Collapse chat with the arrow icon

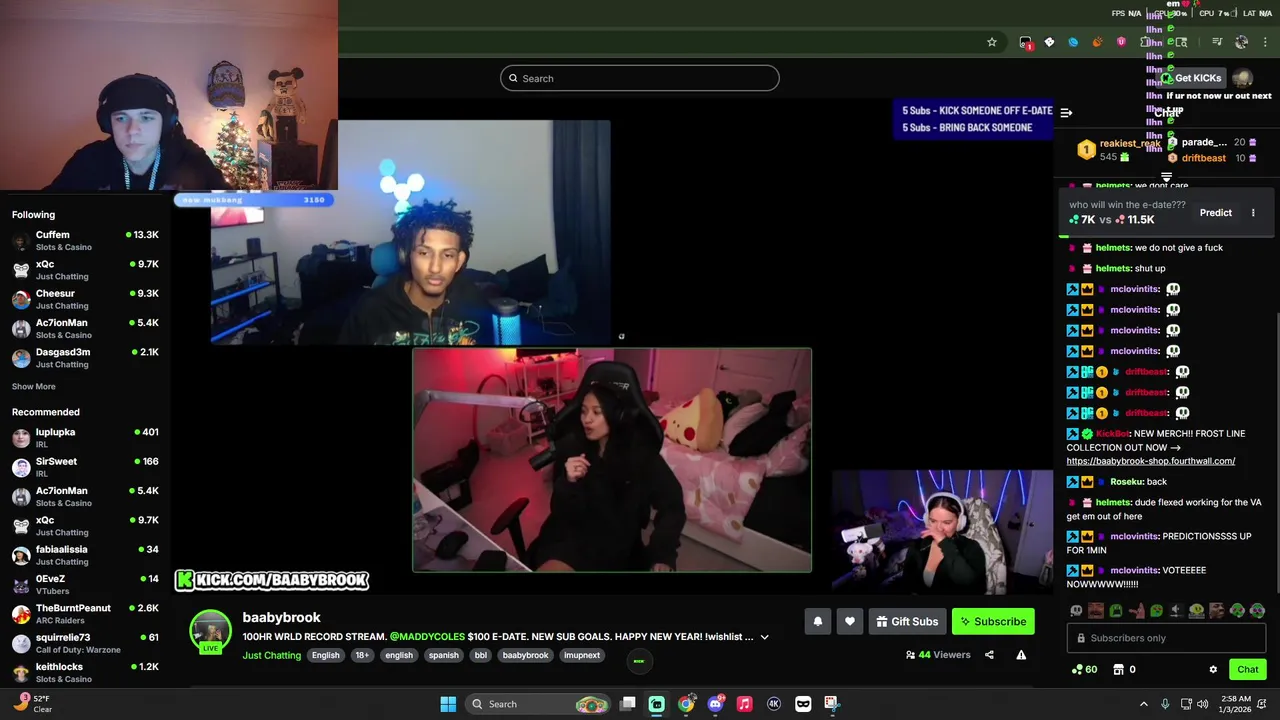pos(1066,113)
